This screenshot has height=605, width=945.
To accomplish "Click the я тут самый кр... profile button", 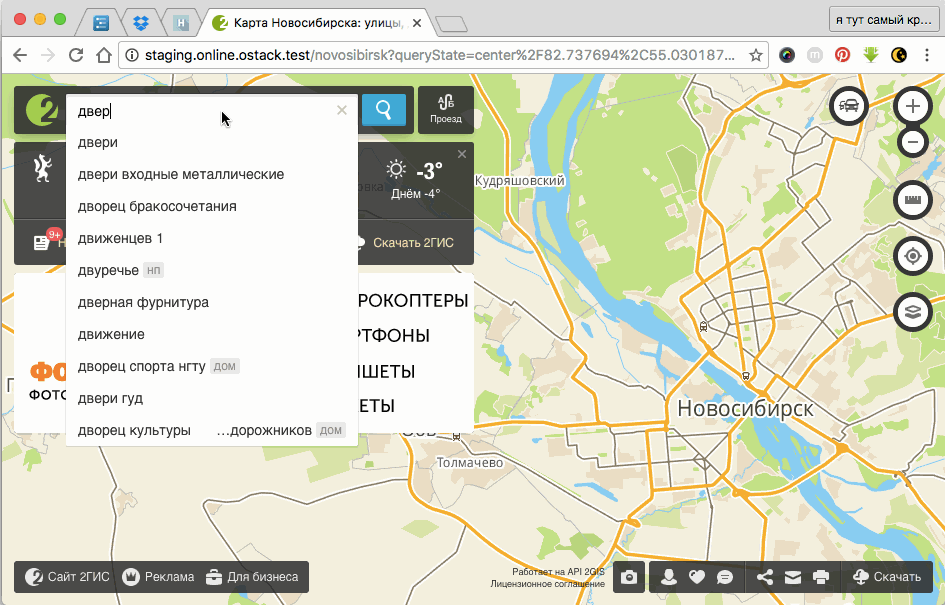I will click(x=884, y=20).
